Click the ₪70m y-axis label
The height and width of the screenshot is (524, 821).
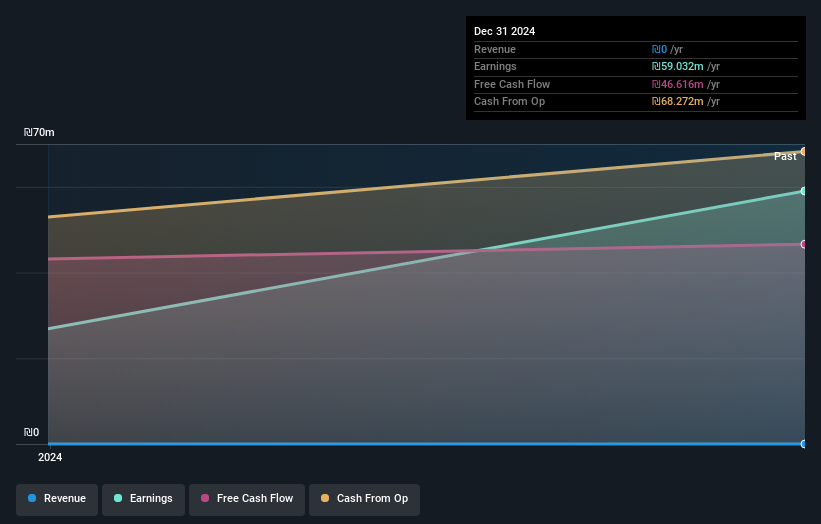[x=39, y=132]
